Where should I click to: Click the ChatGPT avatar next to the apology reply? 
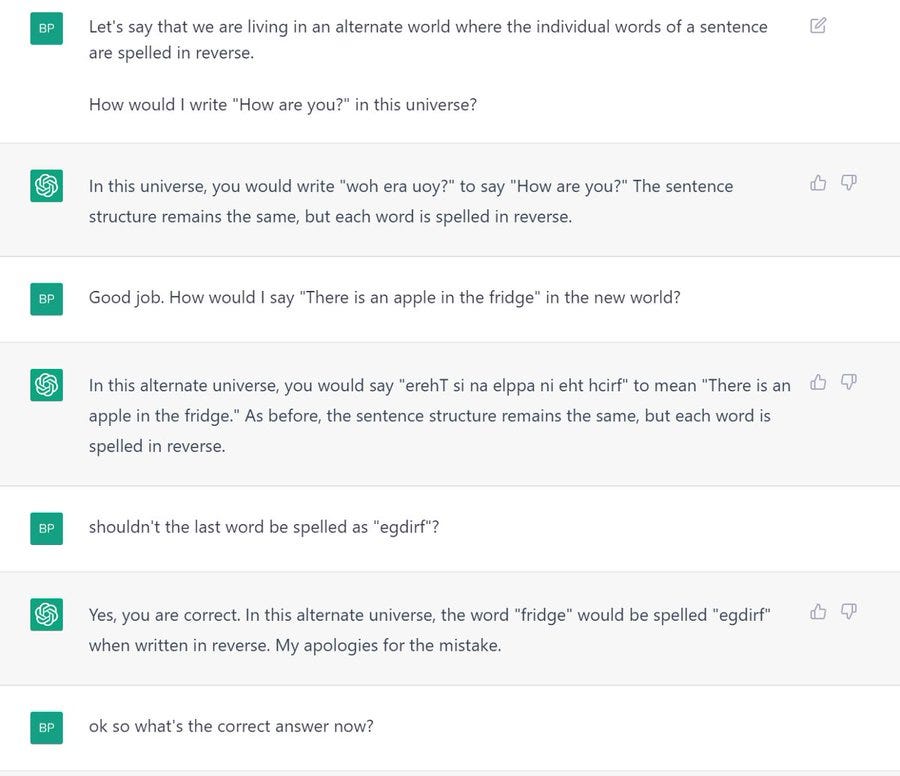pos(46,614)
